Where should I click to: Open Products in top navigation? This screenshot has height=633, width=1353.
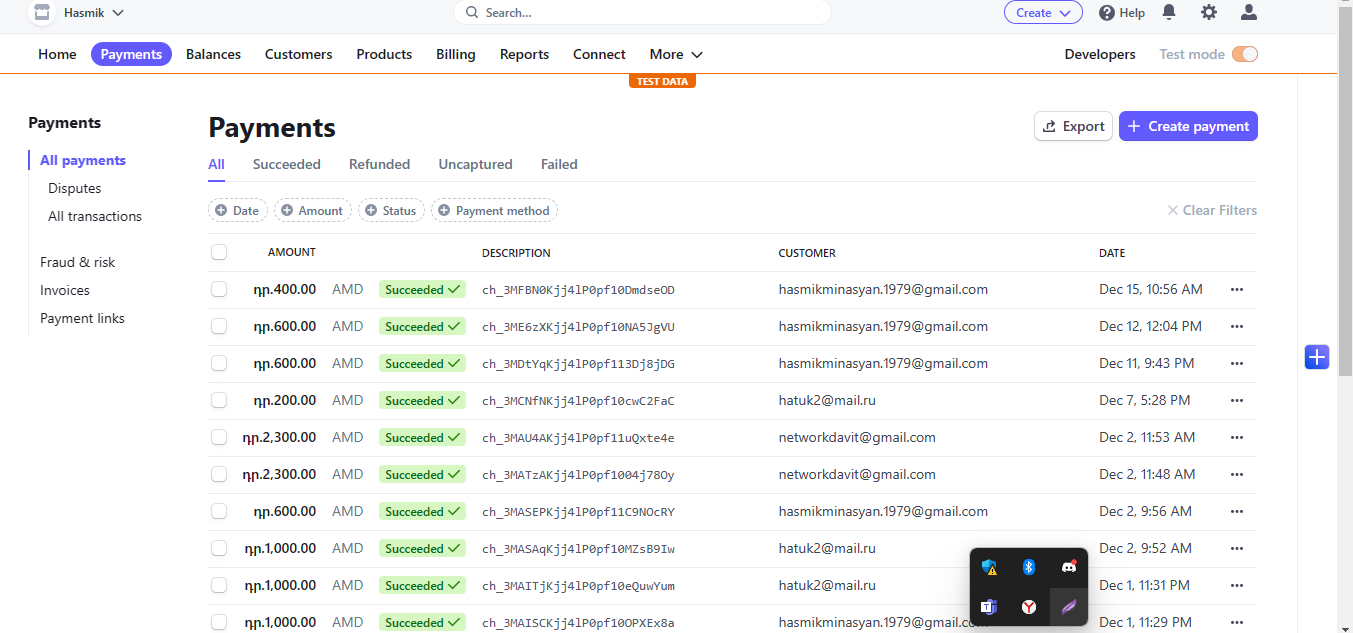coord(384,54)
